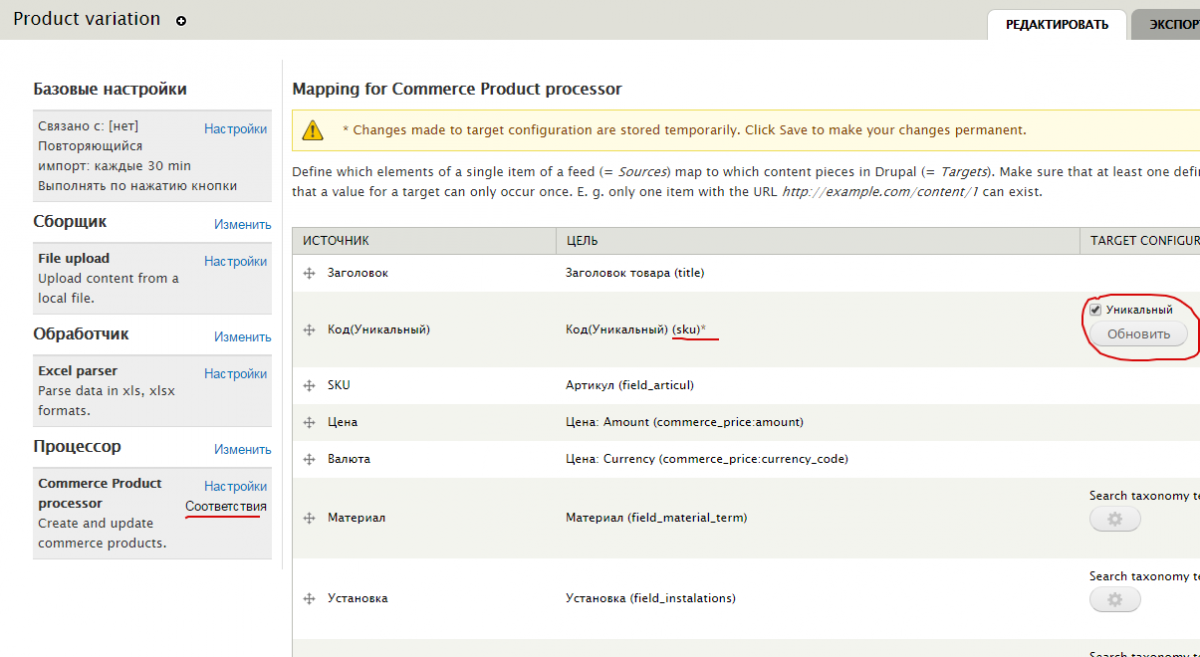The width and height of the screenshot is (1200, 657).
Task: Click Изменить link next to Процессор
Action: [x=242, y=450]
